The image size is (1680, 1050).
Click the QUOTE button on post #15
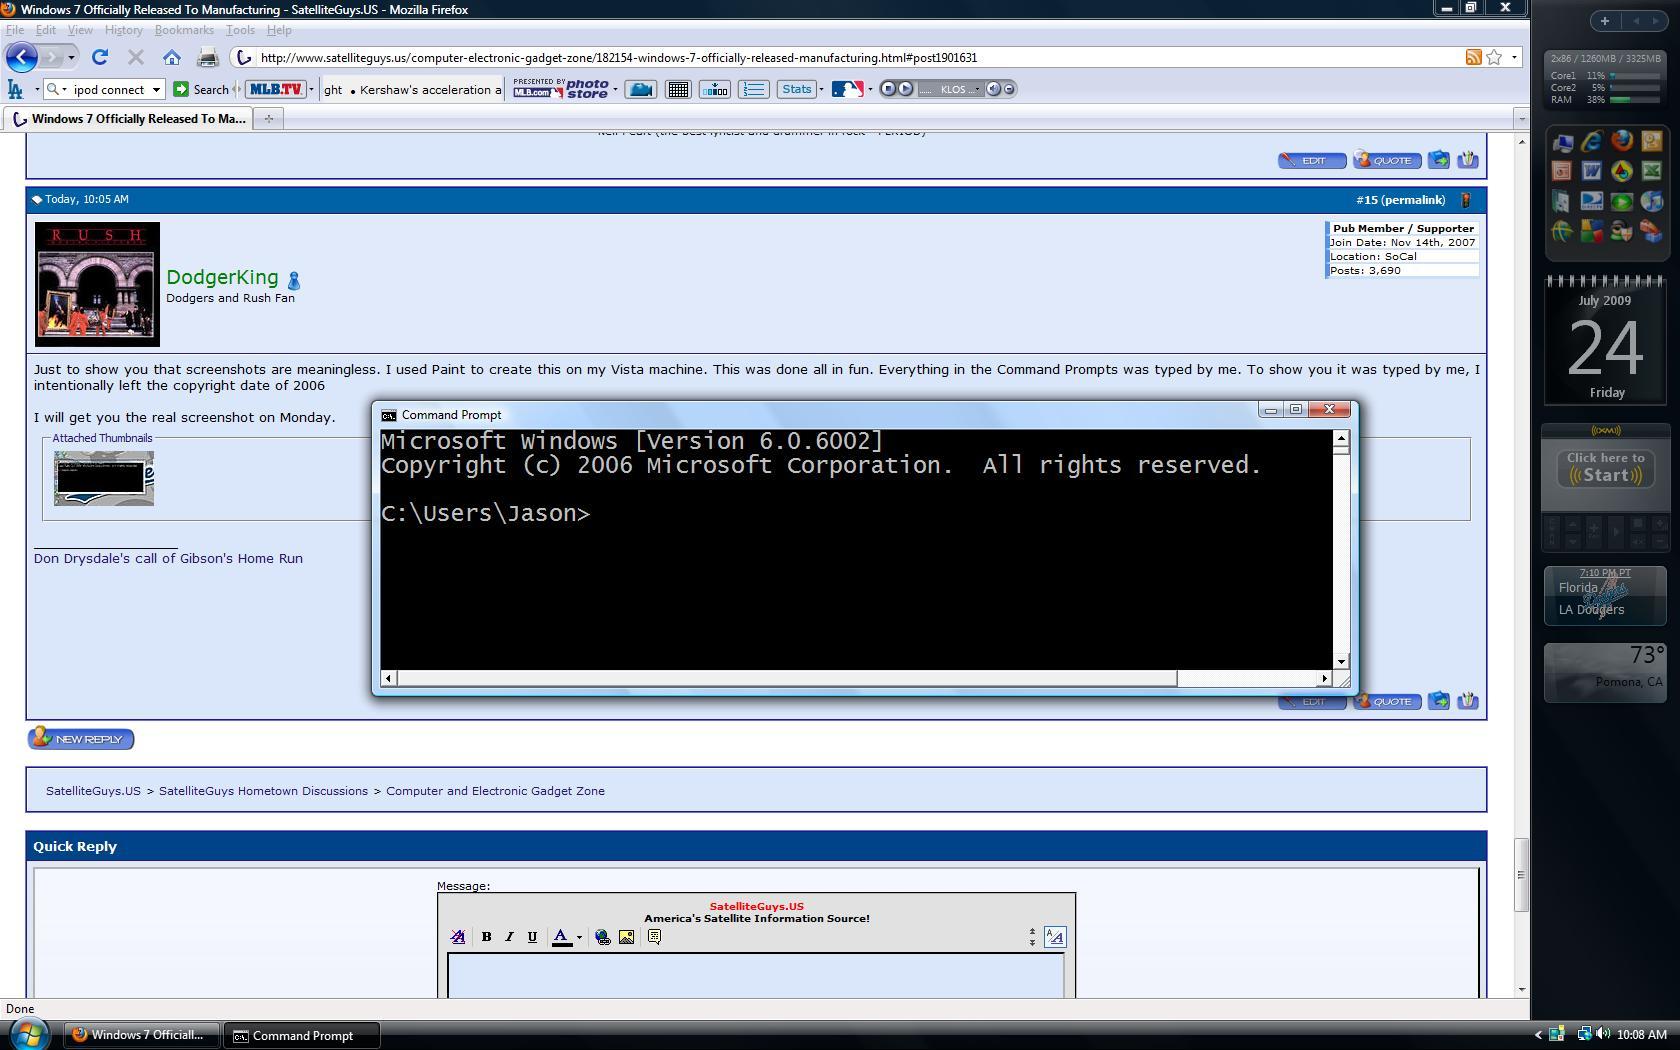click(1387, 701)
